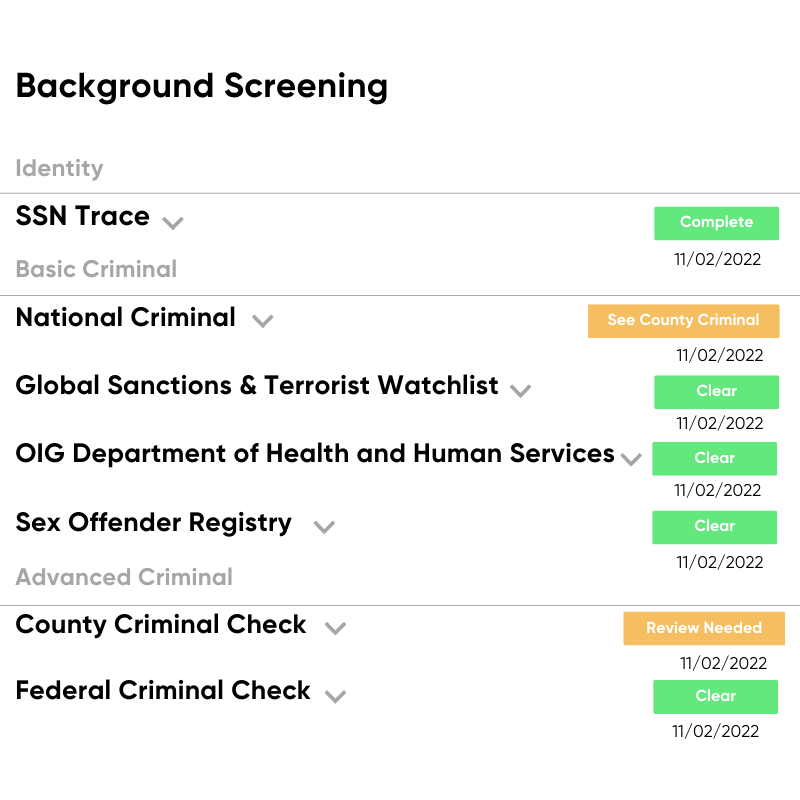Click the Complete status badge
Image resolution: width=800 pixels, height=800 pixels.
click(x=716, y=223)
